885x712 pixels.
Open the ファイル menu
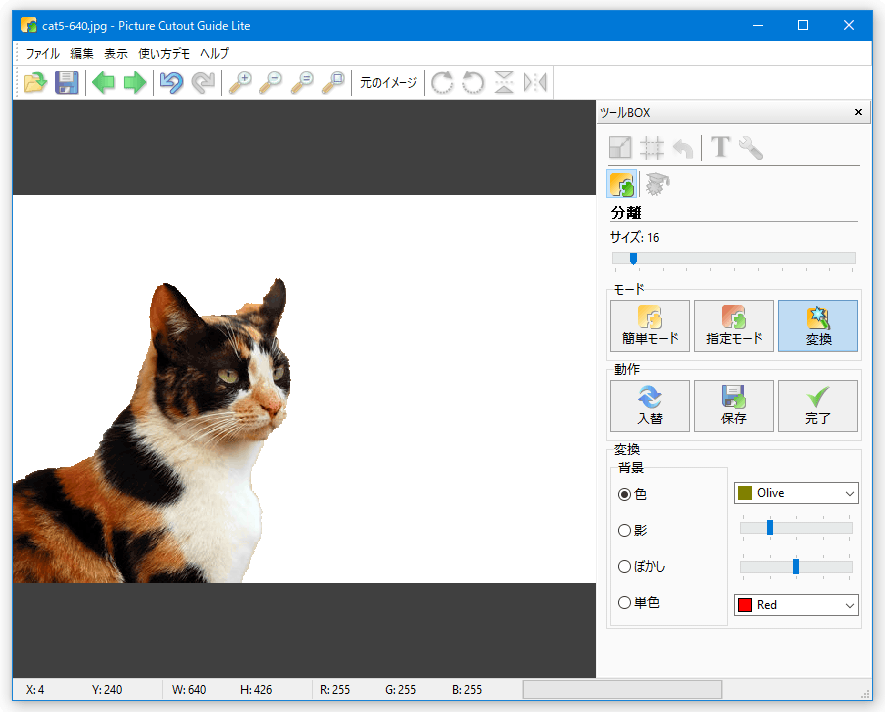[x=43, y=53]
